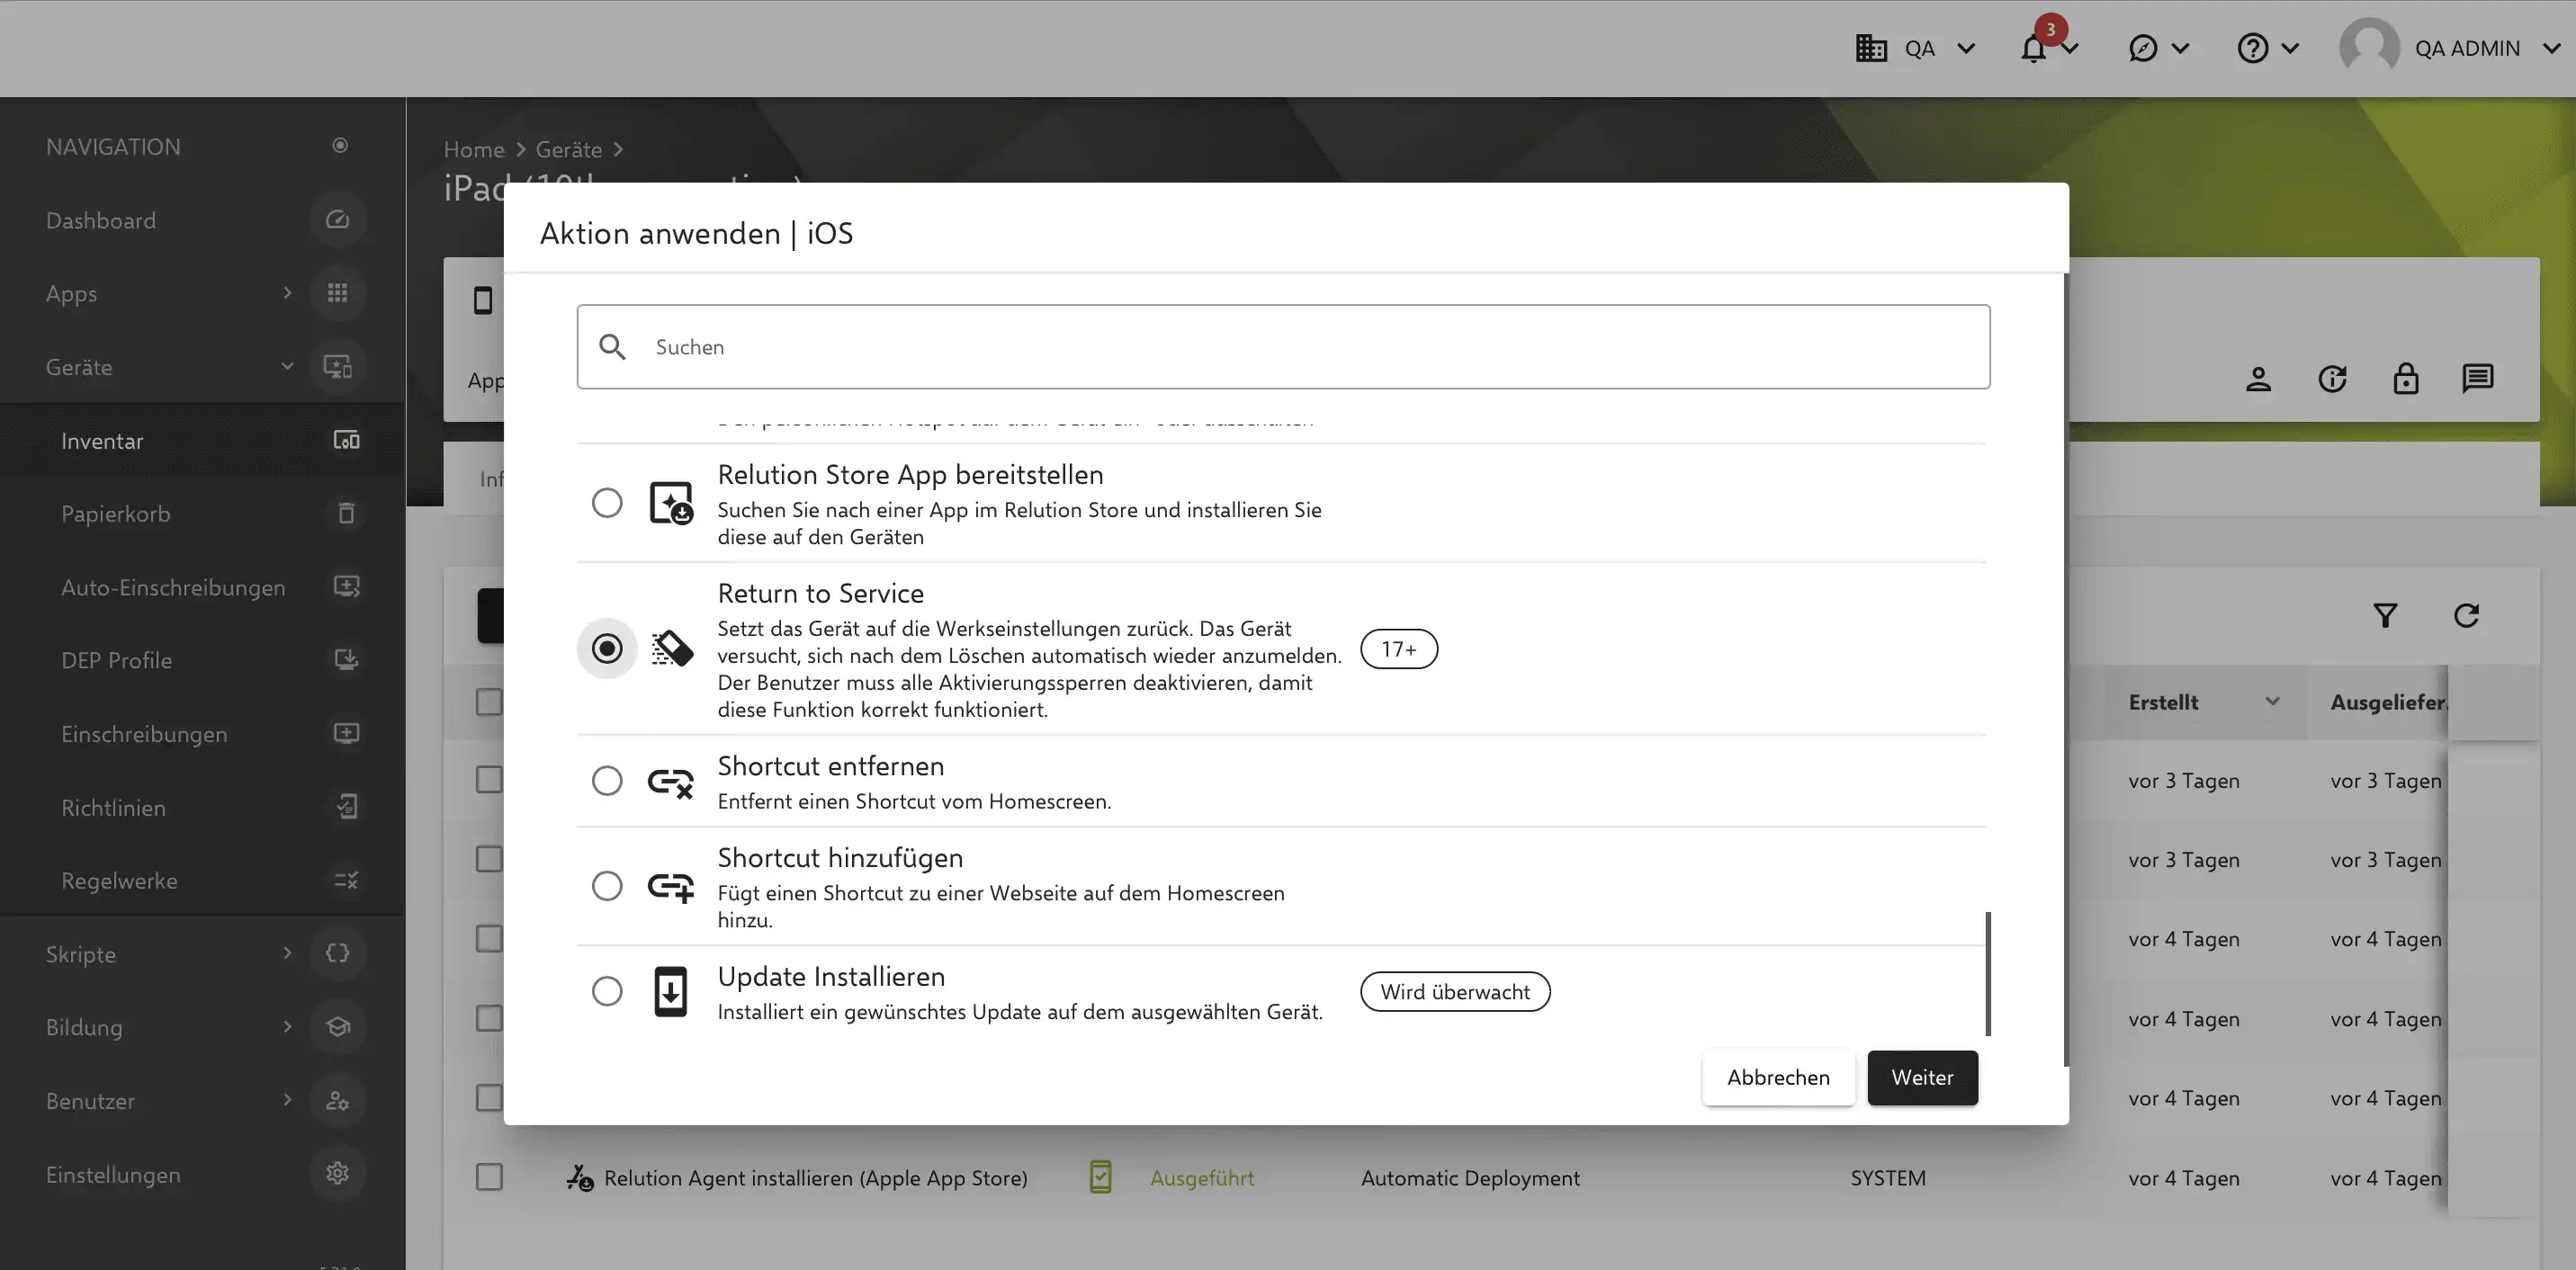Click the Papierkorb trash icon
The height and width of the screenshot is (1270, 2576).
coord(346,513)
